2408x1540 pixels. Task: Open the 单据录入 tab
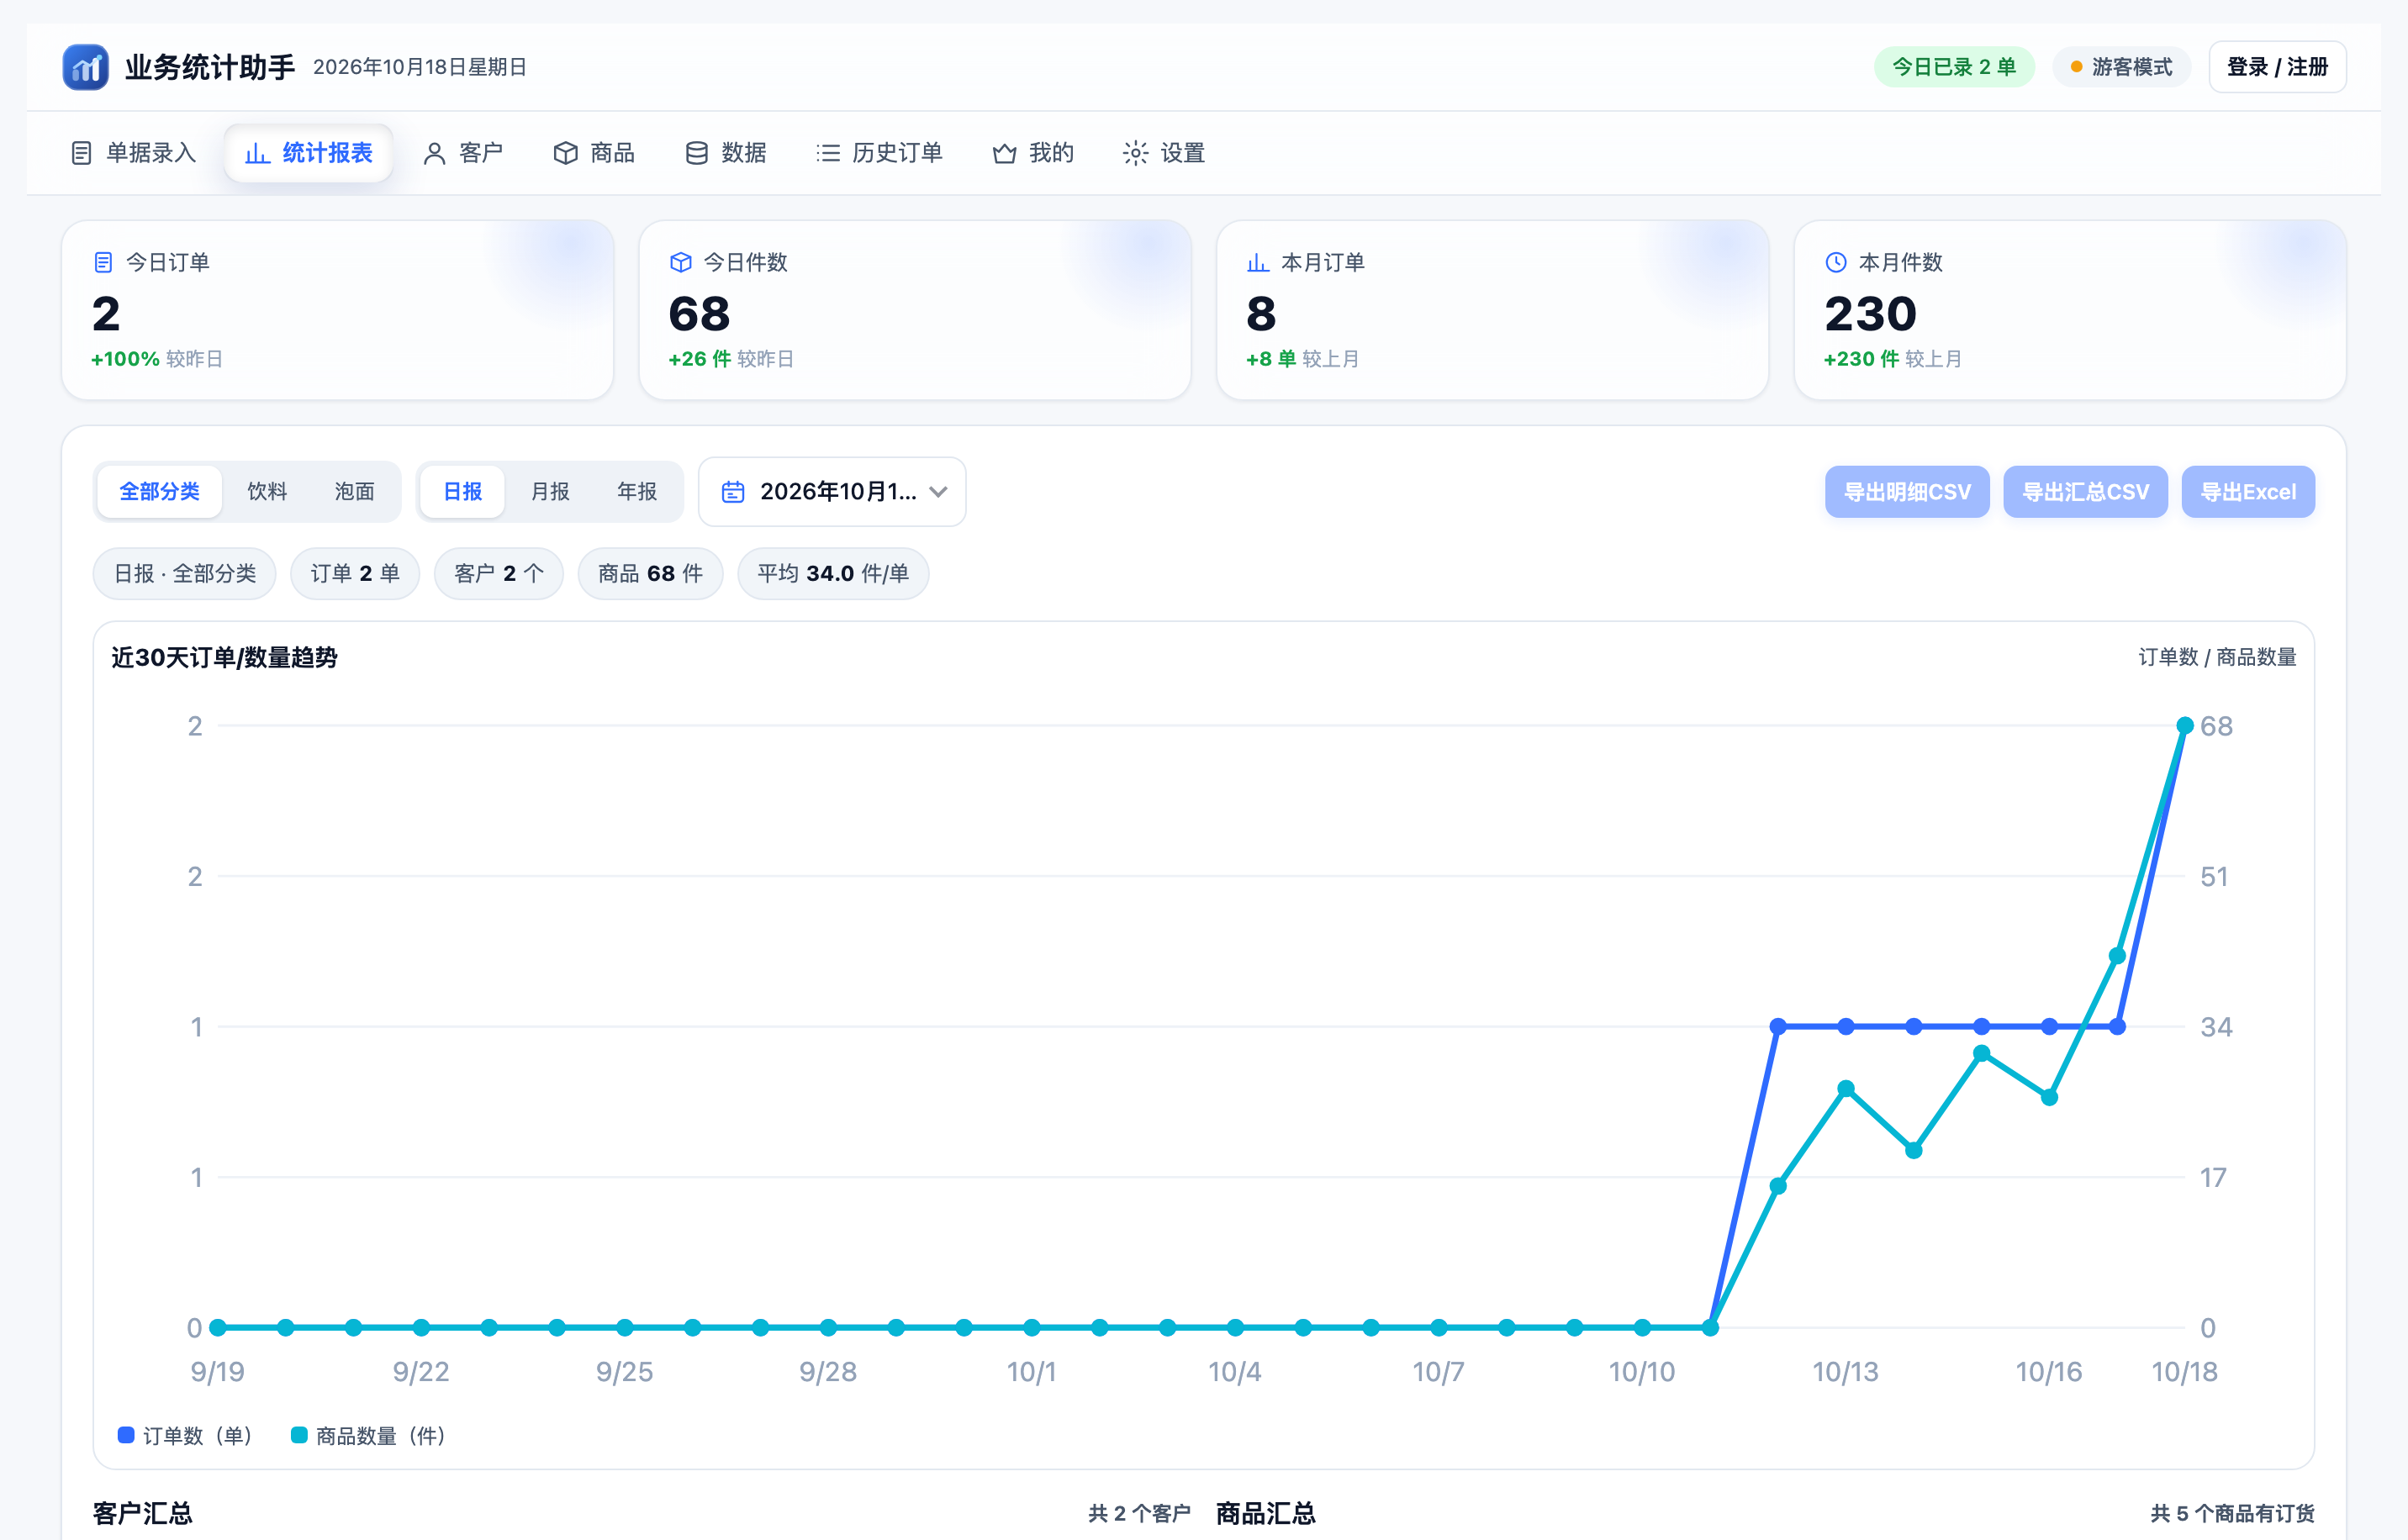(134, 153)
